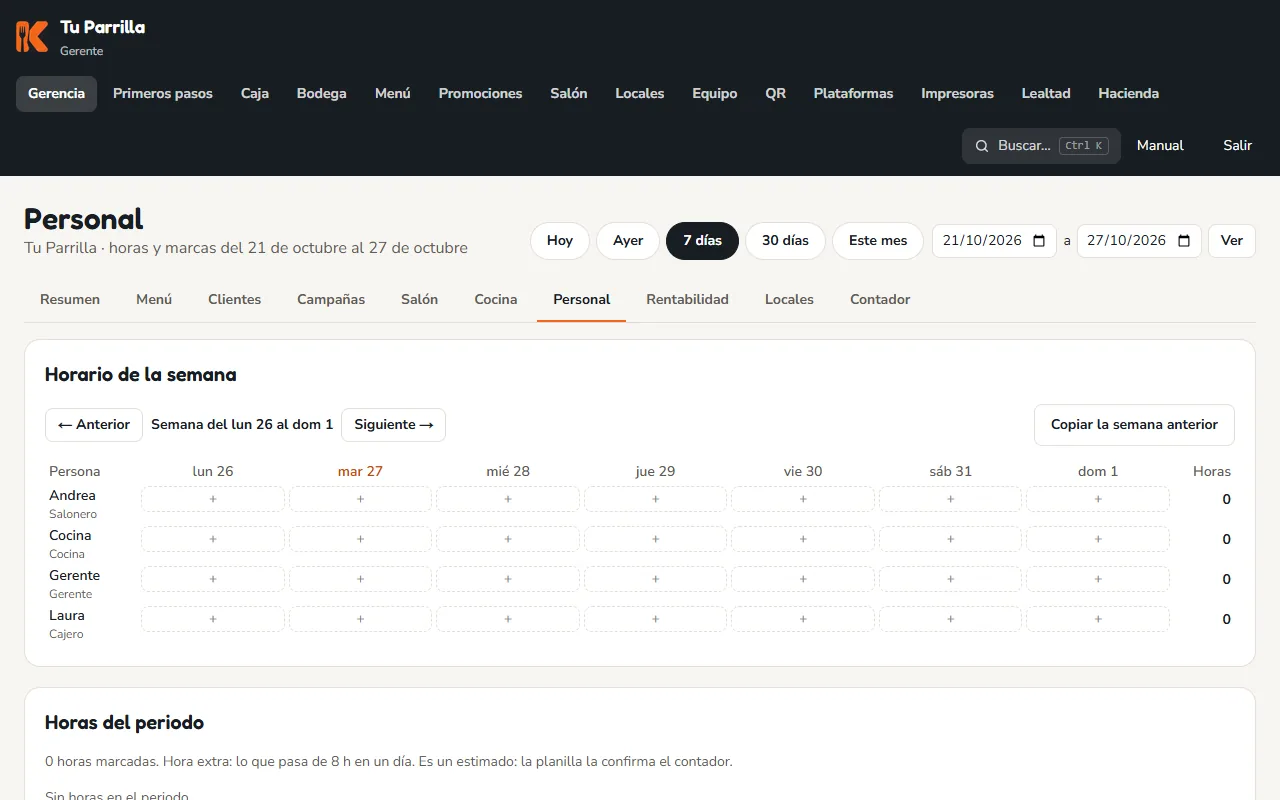
Task: Click the start date field 21/10/2026
Action: [994, 241]
